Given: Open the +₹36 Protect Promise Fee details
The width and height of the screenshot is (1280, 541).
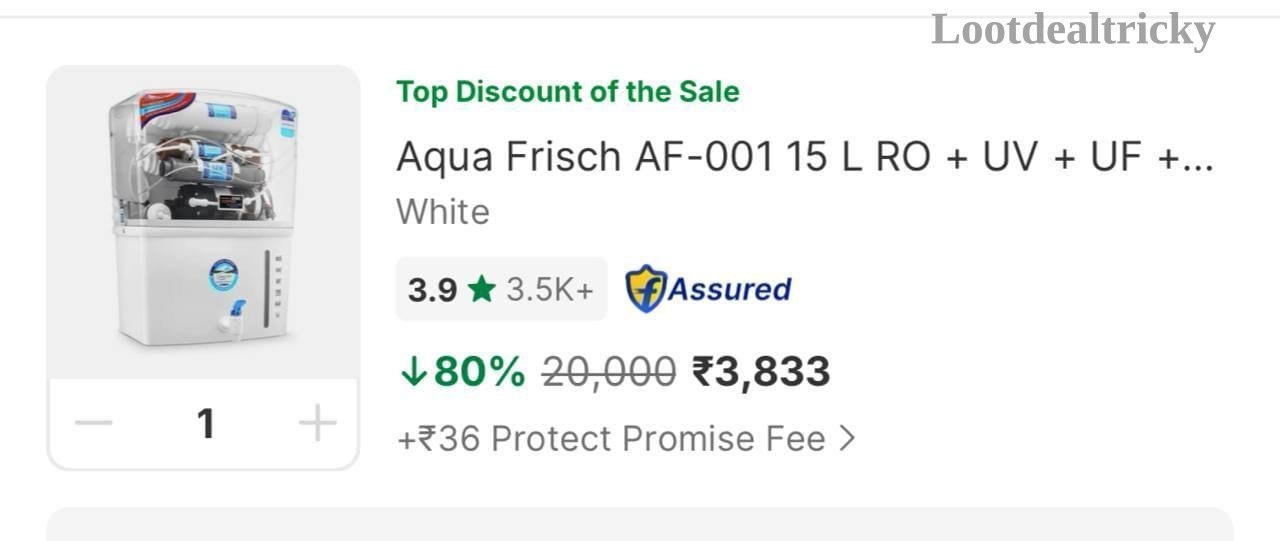Looking at the screenshot, I should click(626, 439).
